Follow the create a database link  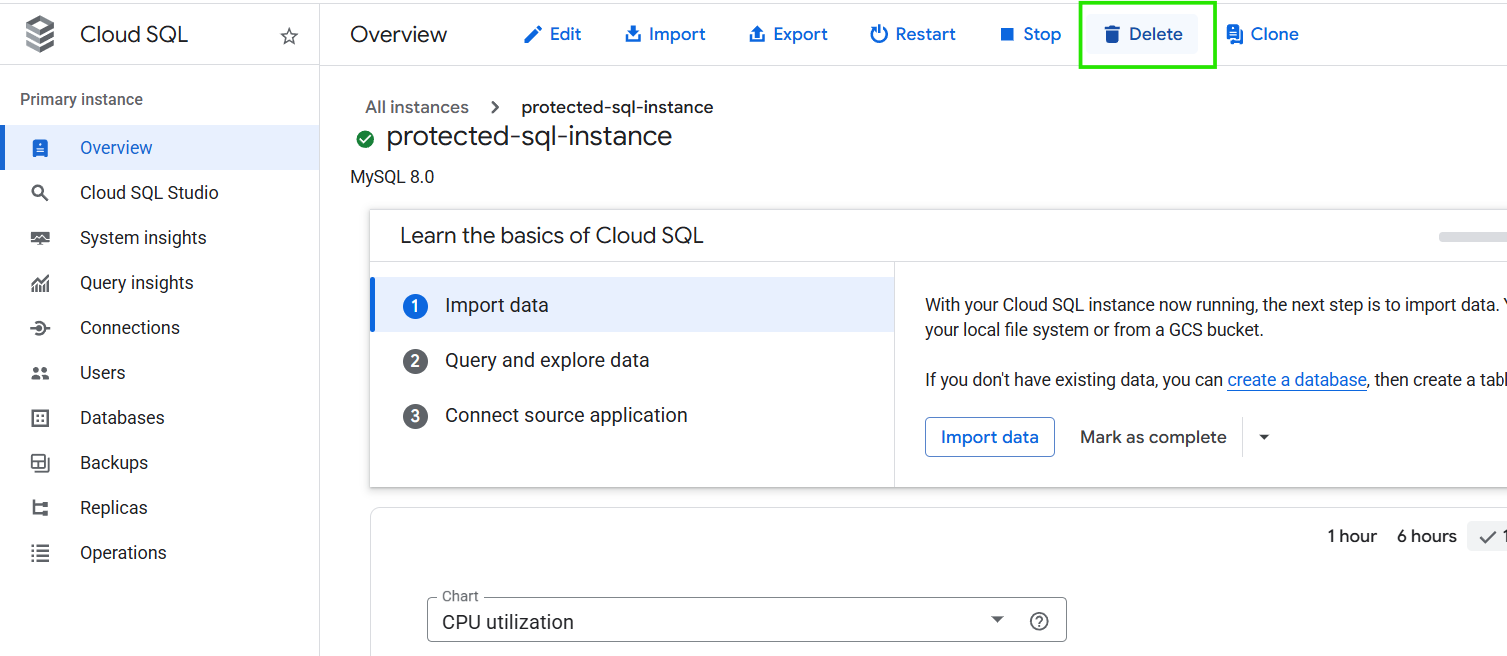[x=1296, y=380]
